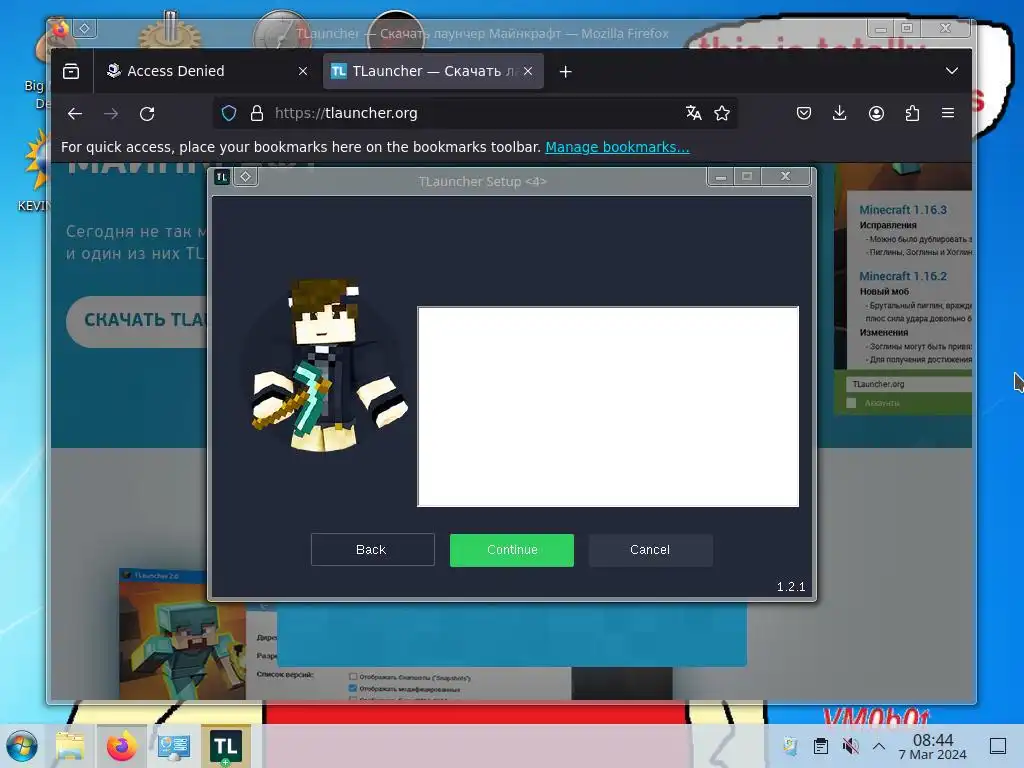The height and width of the screenshot is (768, 1024).
Task: Expand the list all tabs chevron
Action: pos(952,71)
